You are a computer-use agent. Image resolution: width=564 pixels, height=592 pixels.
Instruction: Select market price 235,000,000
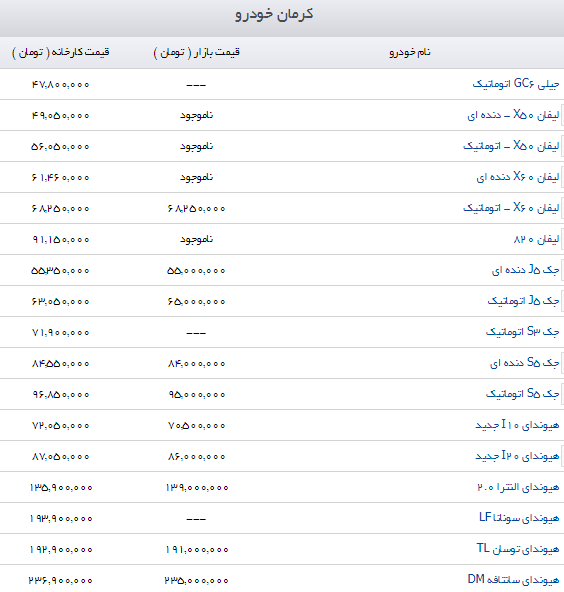[197, 580]
